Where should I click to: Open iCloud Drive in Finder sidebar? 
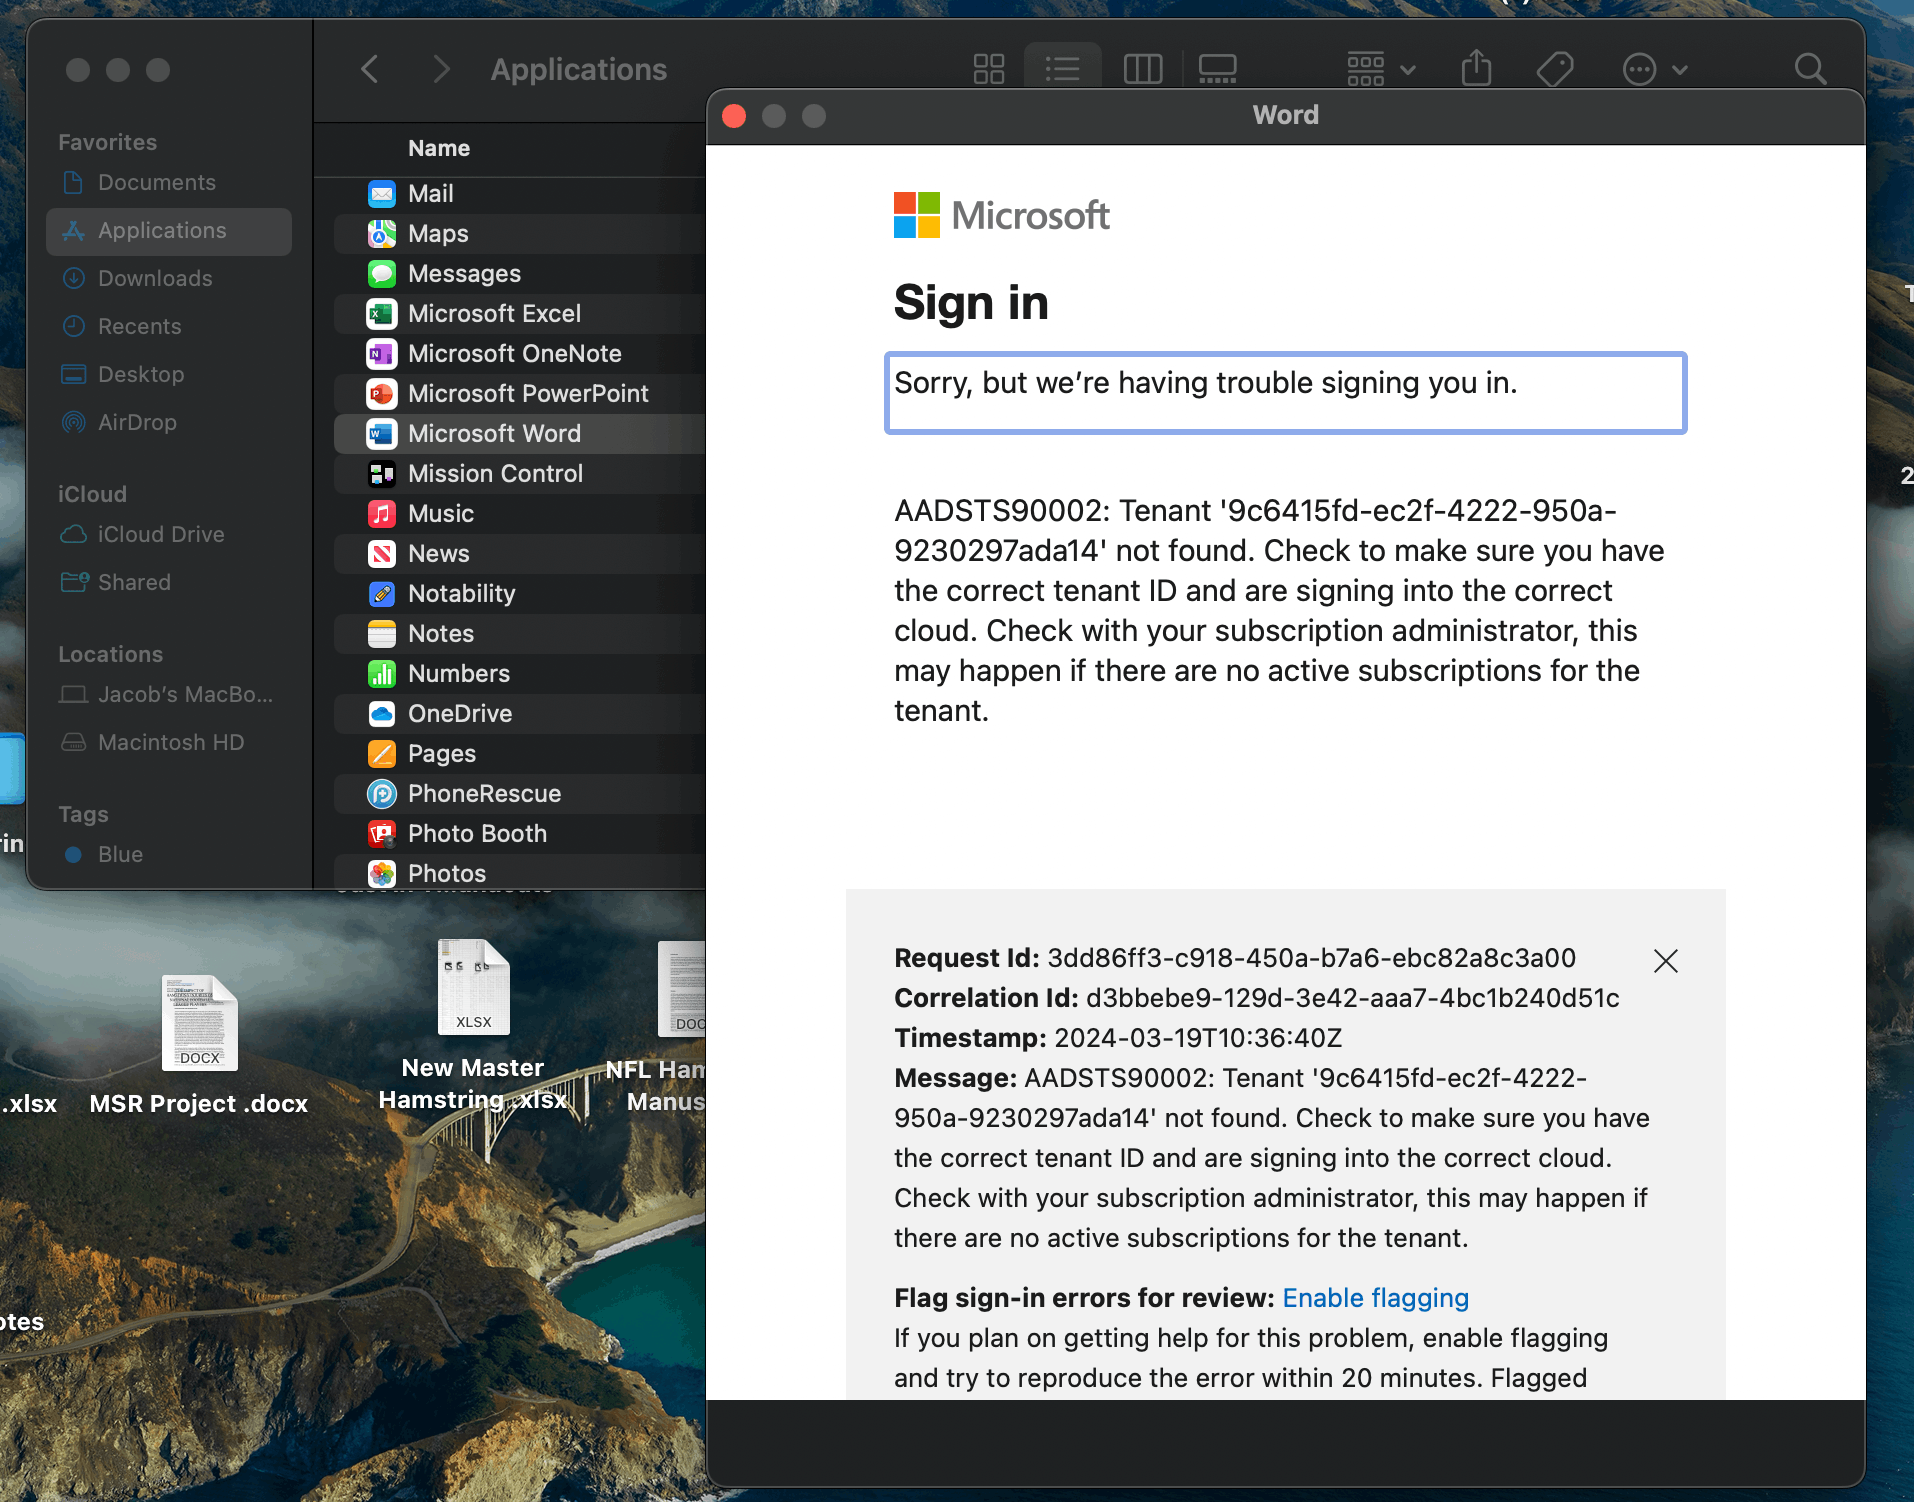[x=168, y=535]
